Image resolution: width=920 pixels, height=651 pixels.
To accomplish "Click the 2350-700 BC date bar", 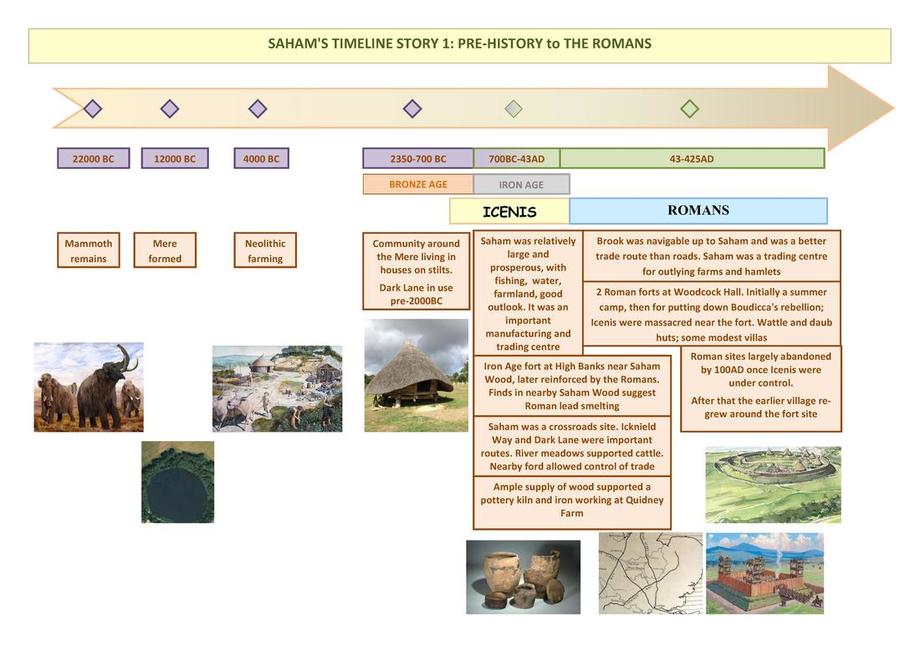I will point(418,158).
